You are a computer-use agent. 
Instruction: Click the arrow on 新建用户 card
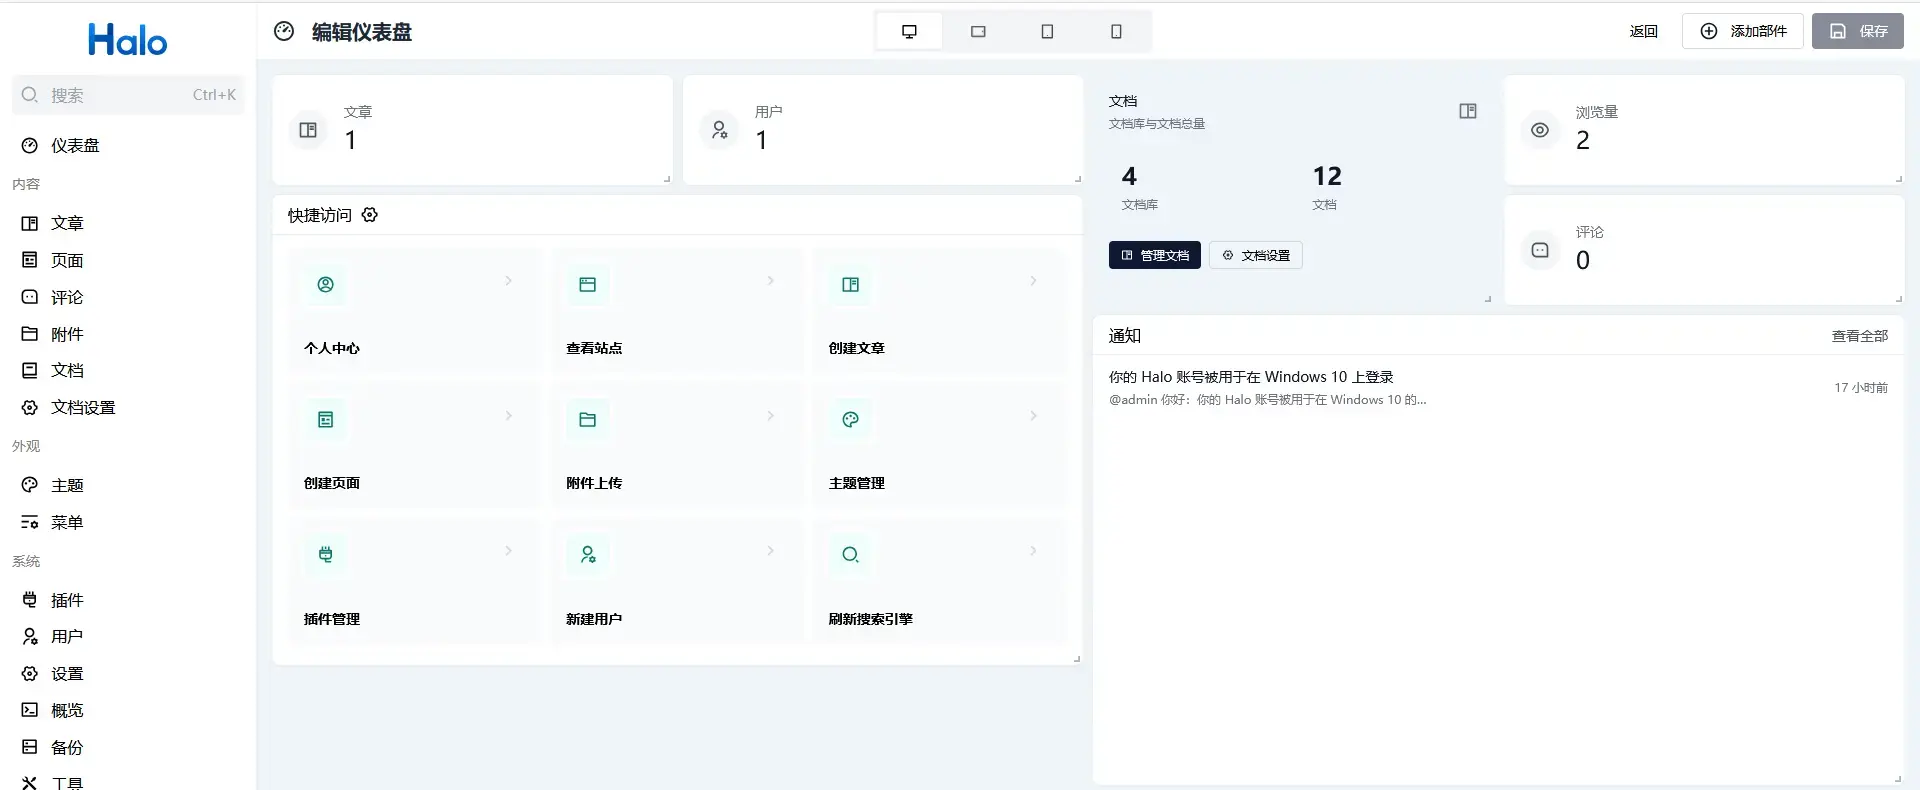(770, 551)
